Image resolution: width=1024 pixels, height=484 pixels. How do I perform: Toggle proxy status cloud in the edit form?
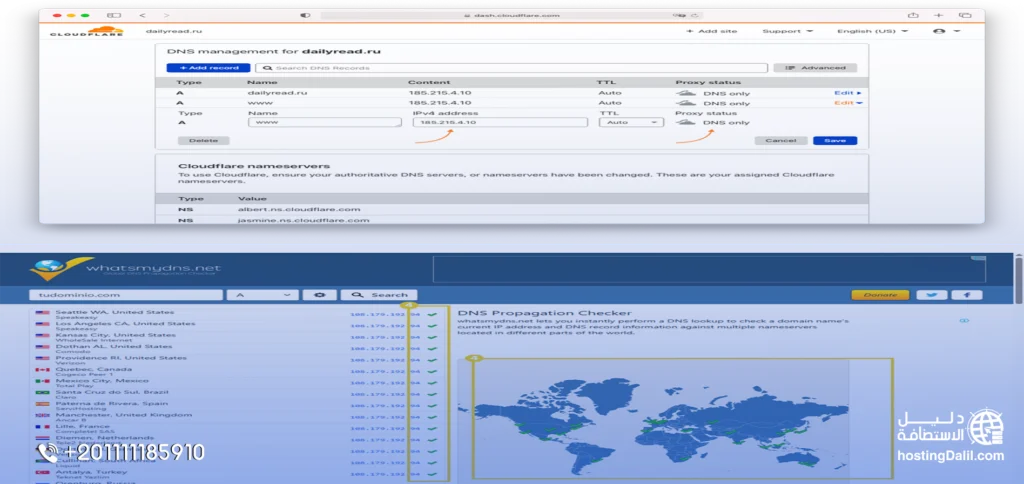point(685,122)
